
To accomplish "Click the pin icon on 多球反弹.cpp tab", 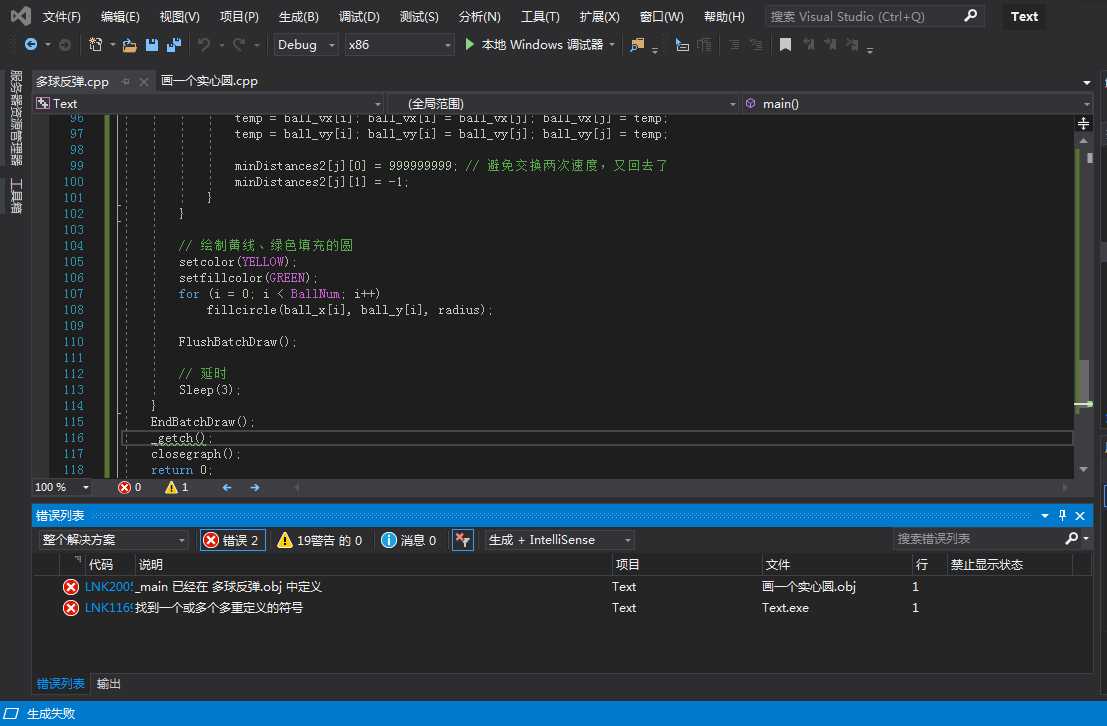I will [x=126, y=82].
